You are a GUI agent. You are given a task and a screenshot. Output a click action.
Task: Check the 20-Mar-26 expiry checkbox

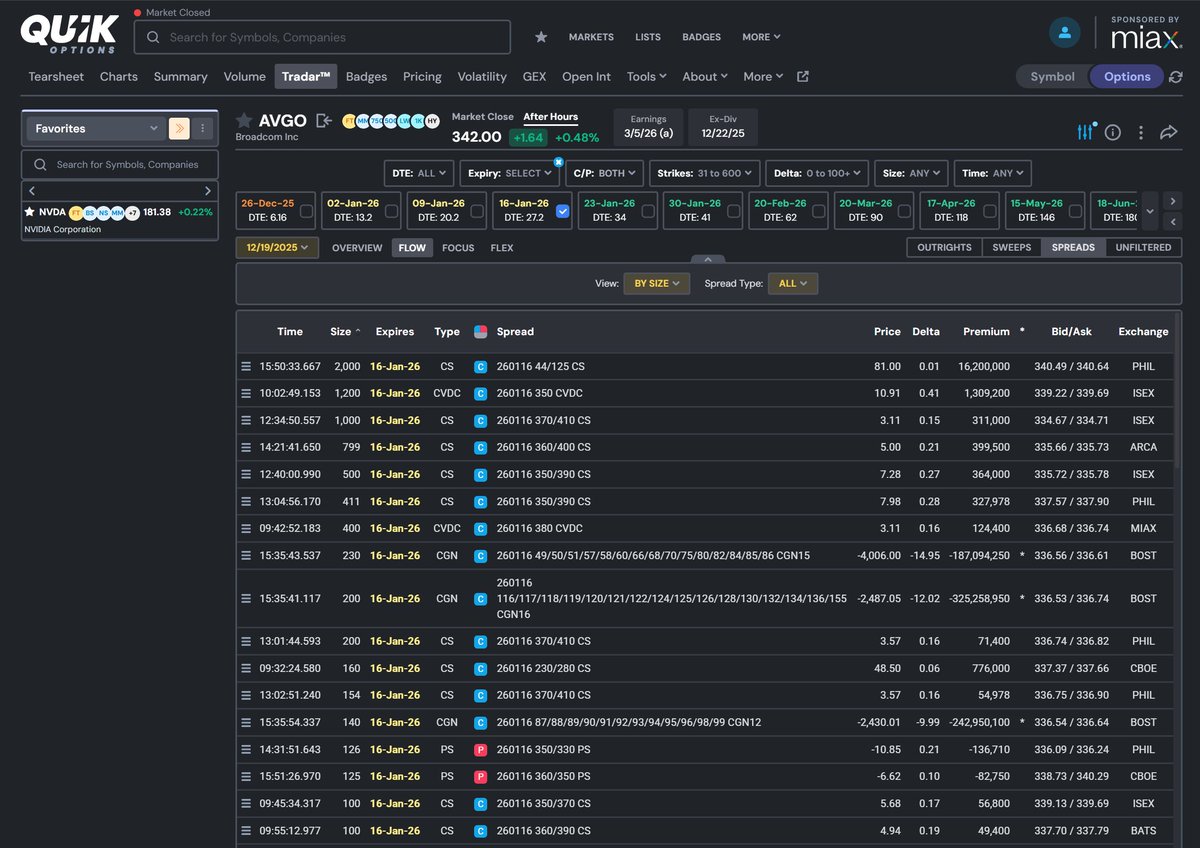tap(905, 211)
